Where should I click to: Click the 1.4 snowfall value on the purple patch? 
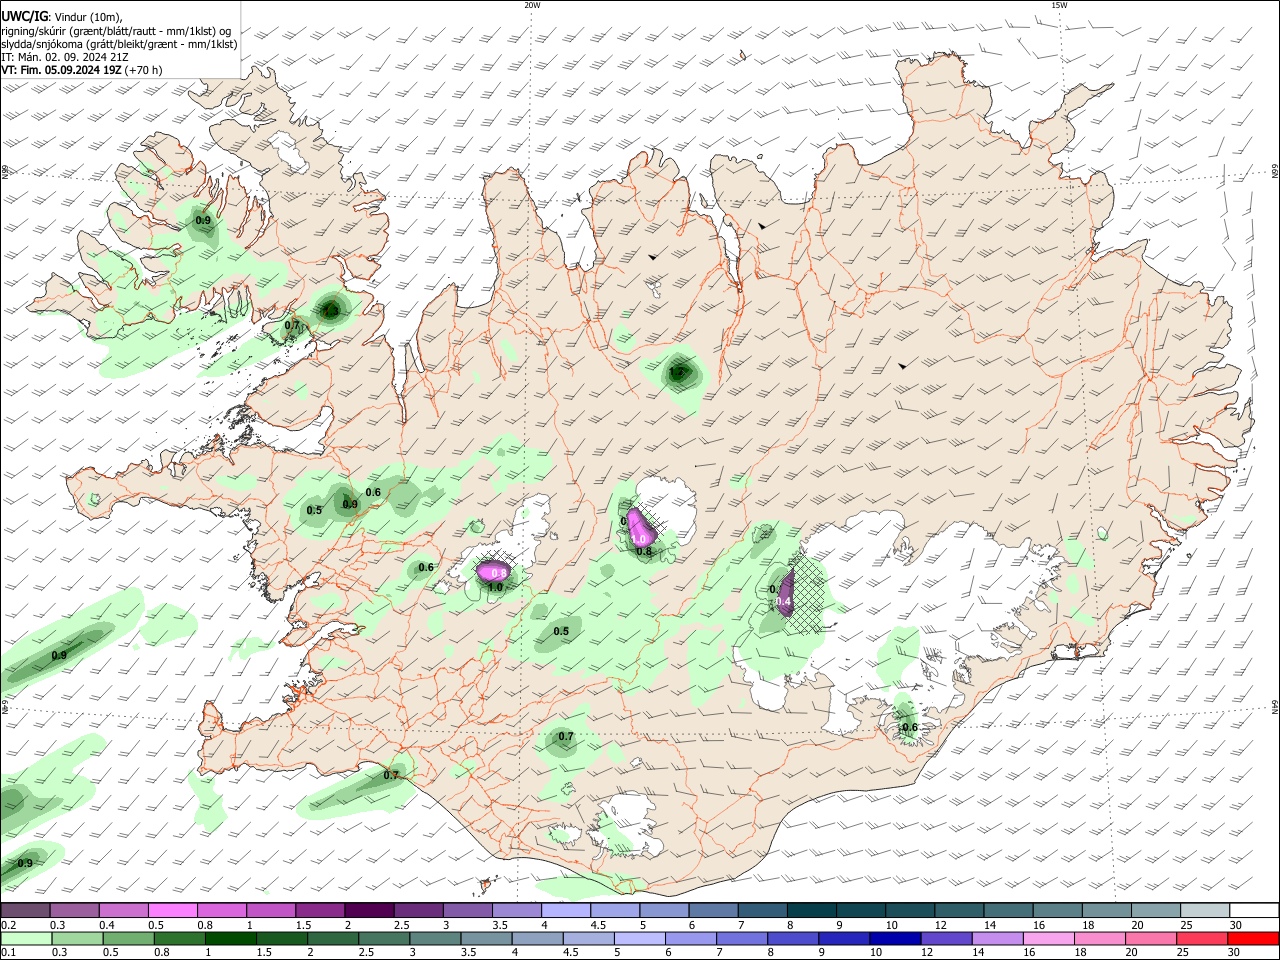click(x=784, y=602)
